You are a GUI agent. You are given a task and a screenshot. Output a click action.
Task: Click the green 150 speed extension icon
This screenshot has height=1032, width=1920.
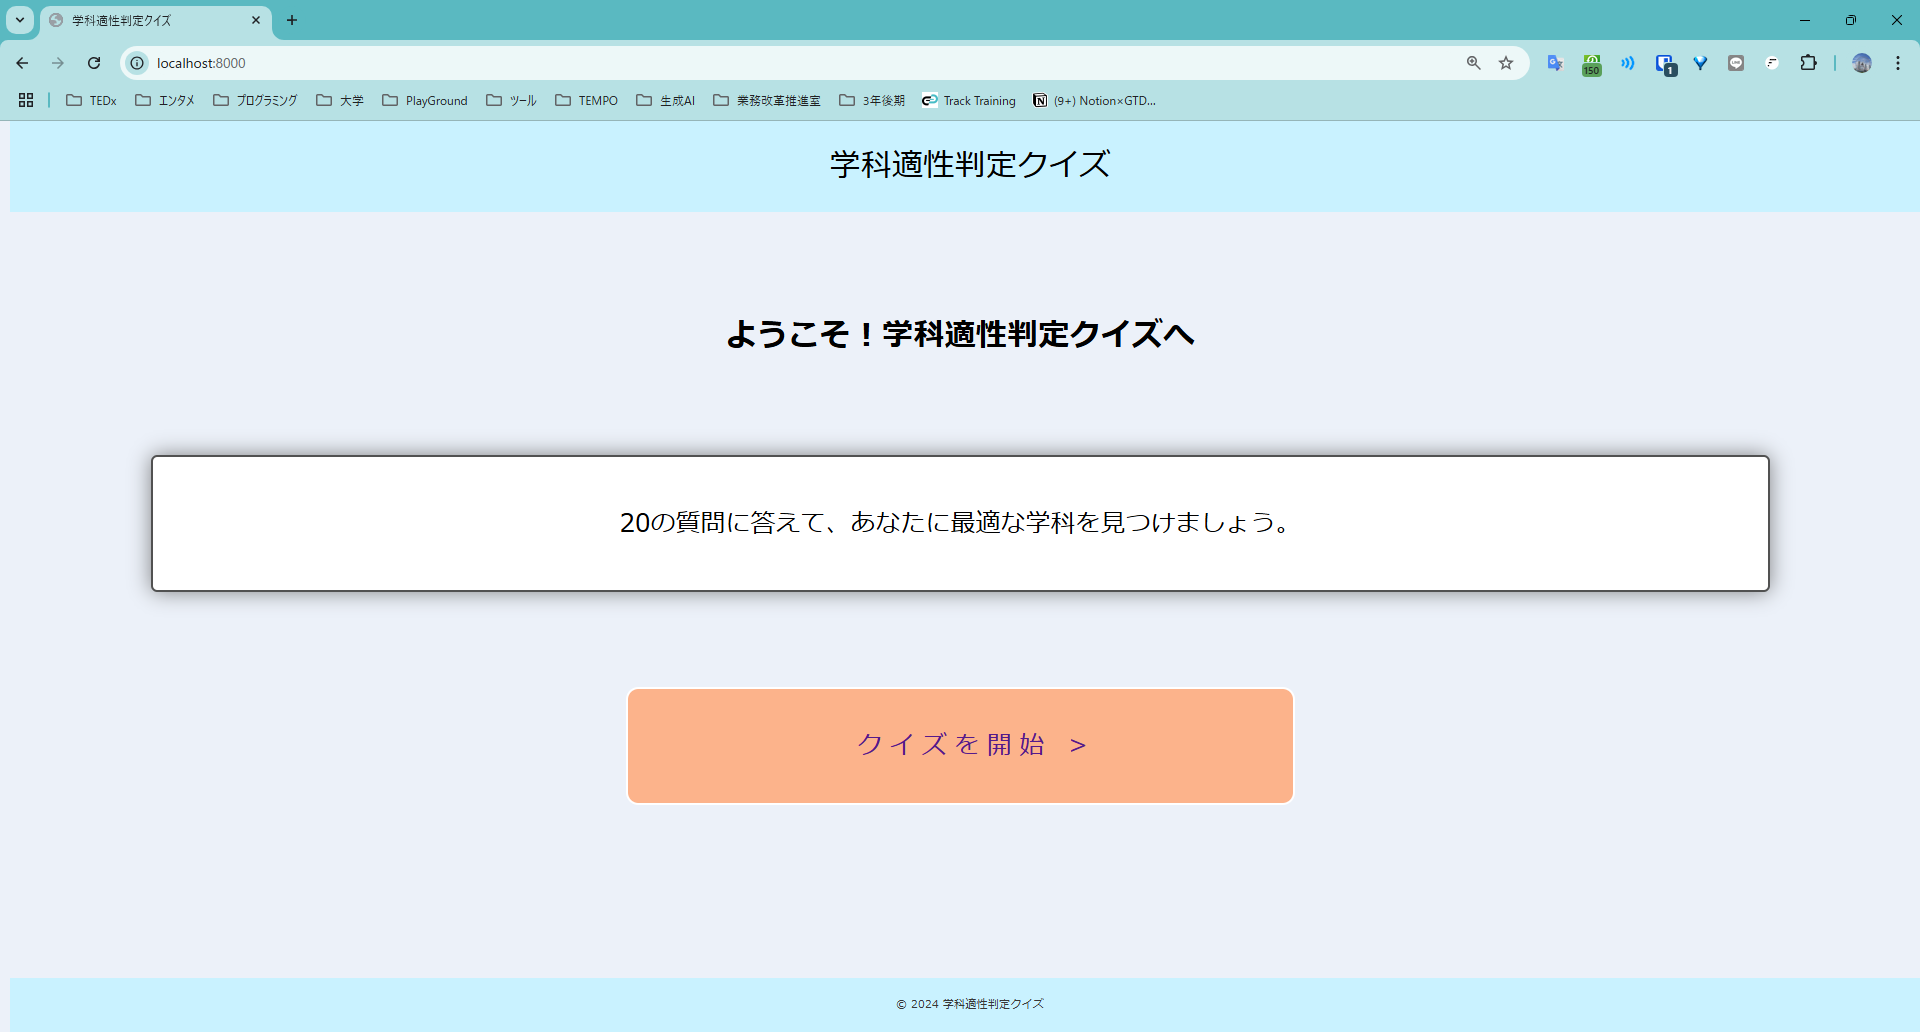pyautogui.click(x=1591, y=63)
